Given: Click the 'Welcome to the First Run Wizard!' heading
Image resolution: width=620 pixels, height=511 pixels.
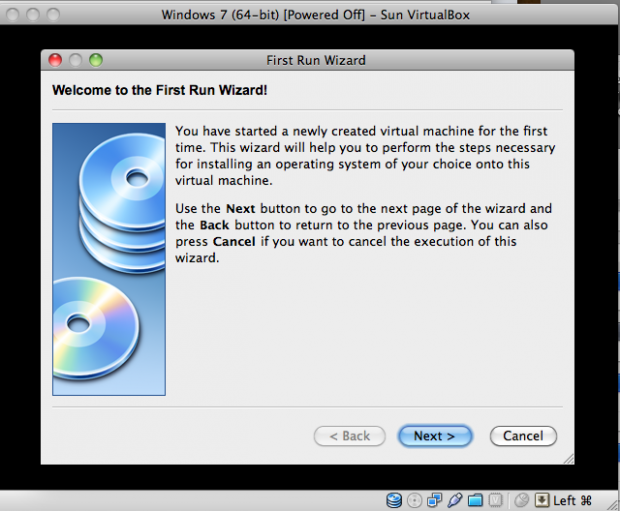Looking at the screenshot, I should [x=160, y=90].
